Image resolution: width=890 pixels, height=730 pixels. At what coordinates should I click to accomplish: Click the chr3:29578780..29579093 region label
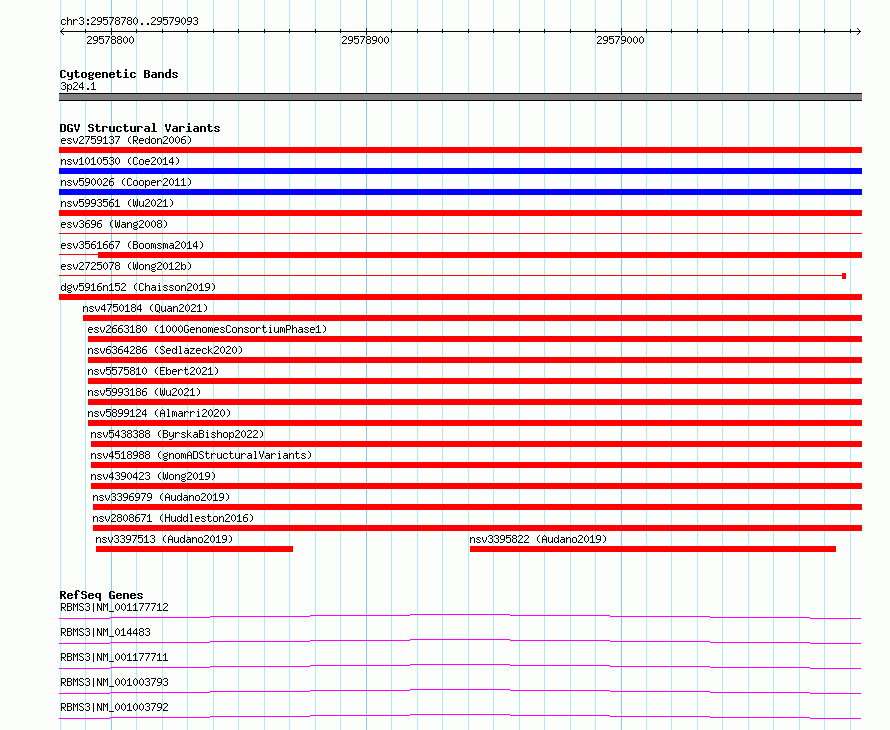129,21
